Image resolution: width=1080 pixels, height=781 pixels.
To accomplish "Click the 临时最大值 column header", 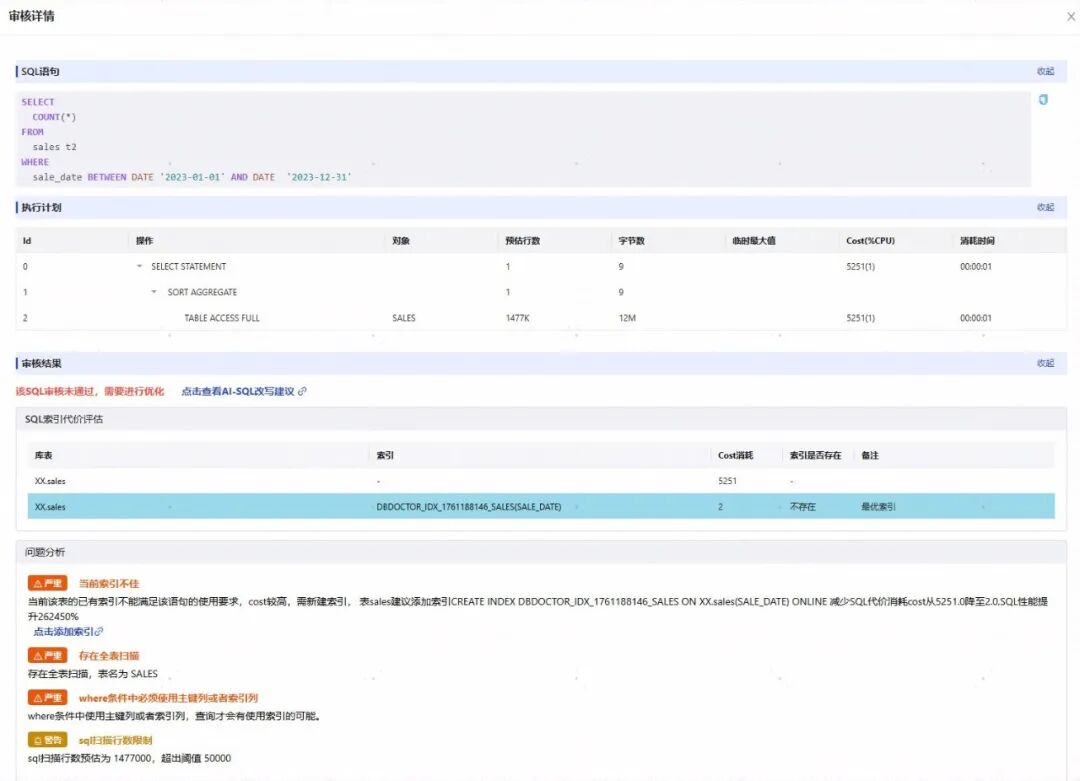I will [754, 240].
